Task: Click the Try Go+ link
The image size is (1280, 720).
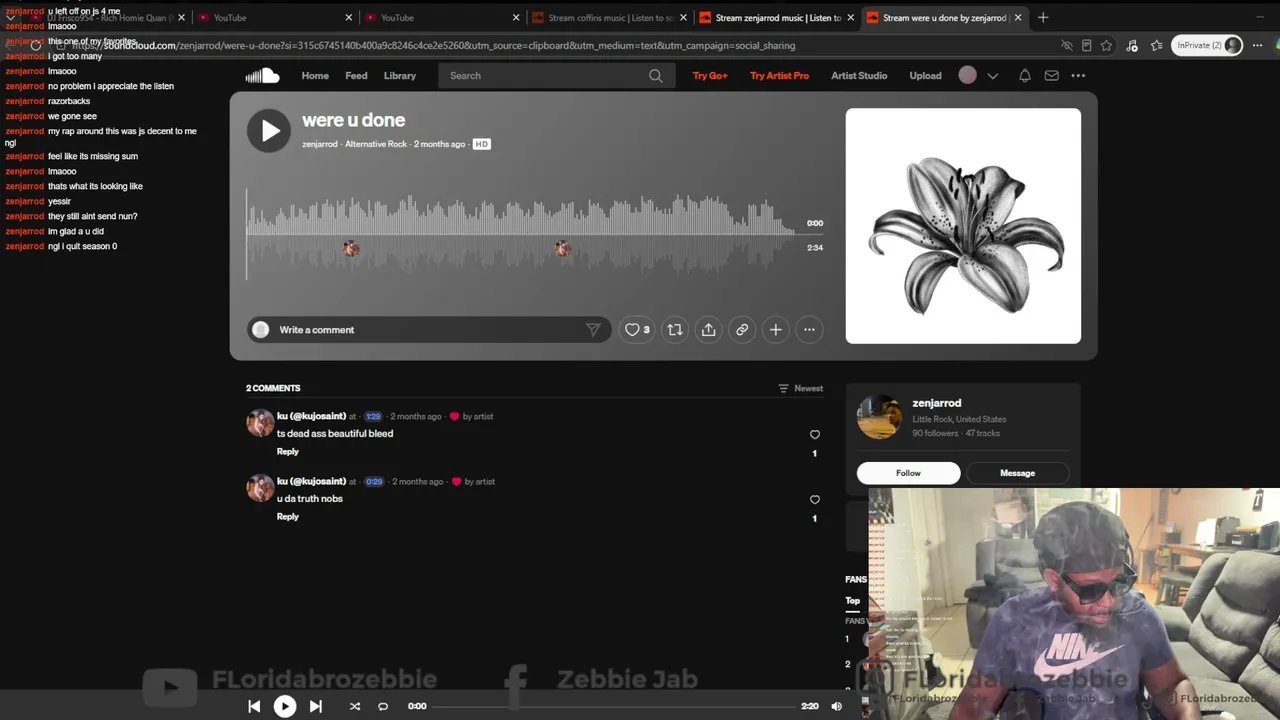Action: pyautogui.click(x=710, y=76)
